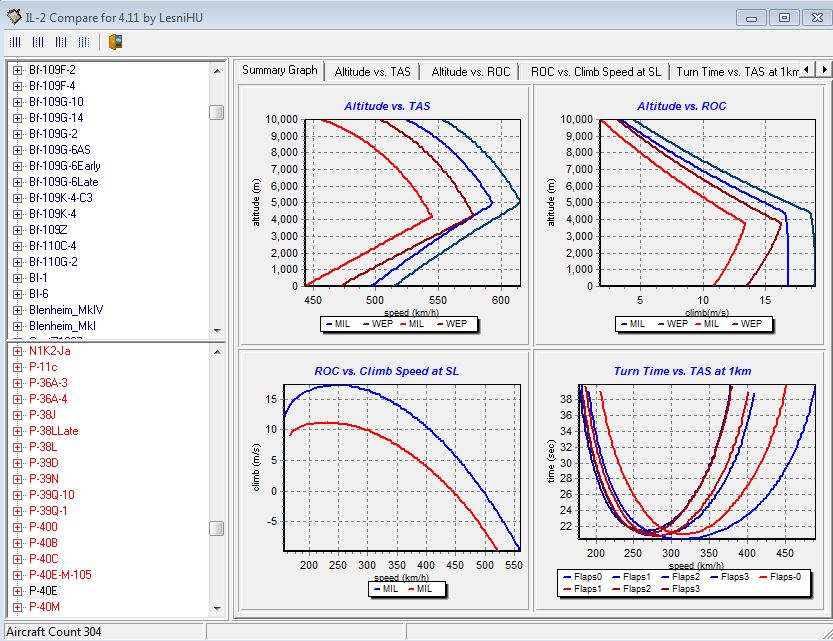The height and width of the screenshot is (641, 833).
Task: Click the exit door toolbar icon
Action: (x=116, y=42)
